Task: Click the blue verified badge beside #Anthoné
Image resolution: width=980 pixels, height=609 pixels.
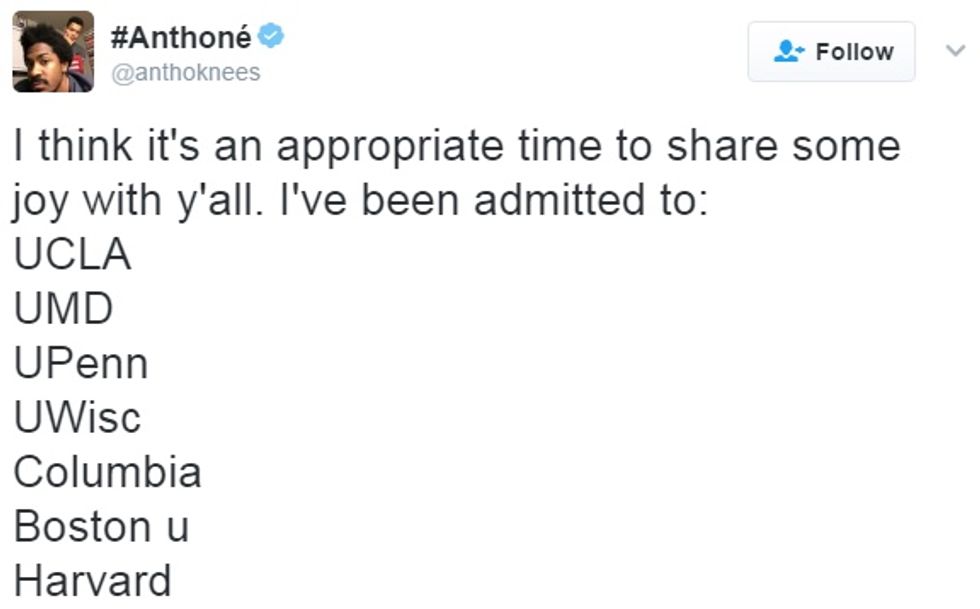Action: pyautogui.click(x=270, y=37)
